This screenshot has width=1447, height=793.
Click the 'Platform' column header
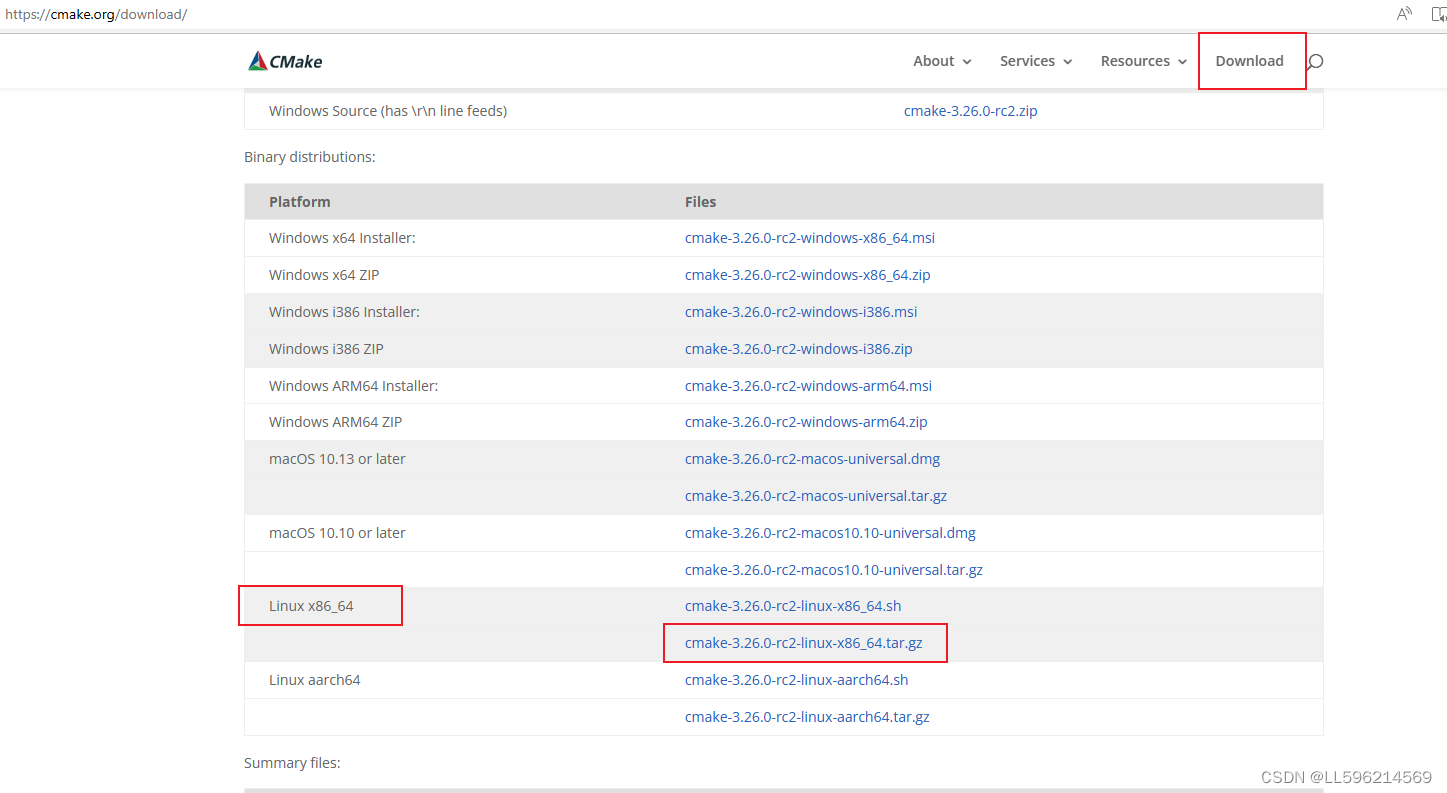tap(299, 202)
